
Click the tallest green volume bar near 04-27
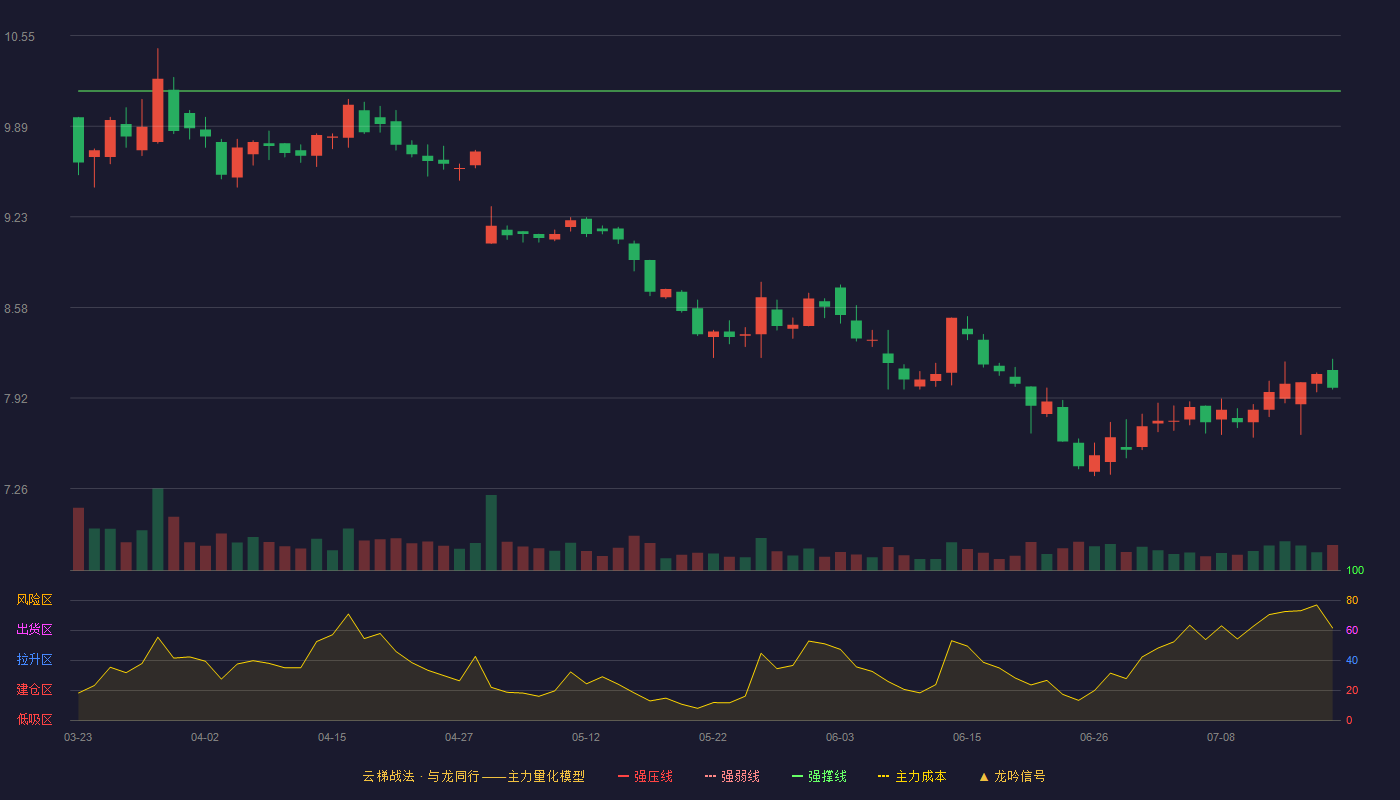(x=491, y=533)
